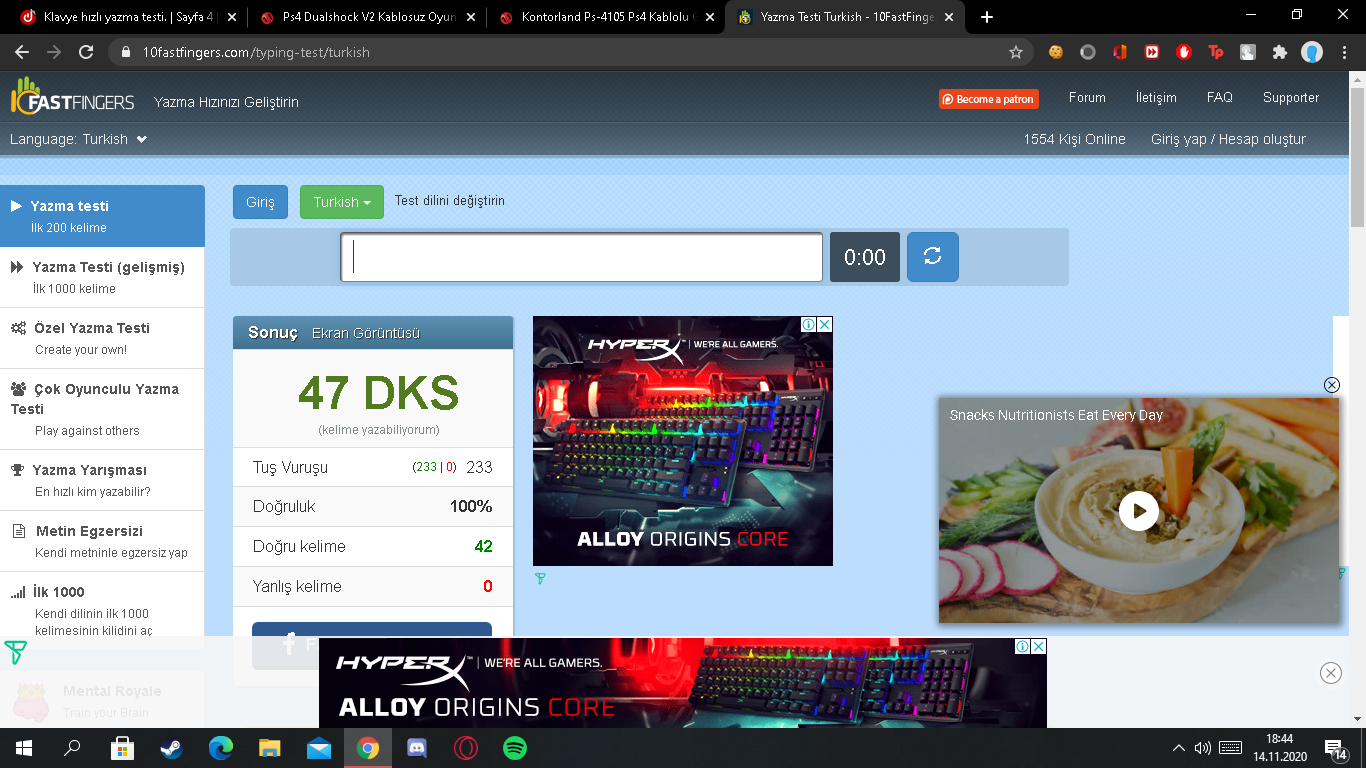Expand the Language: Turkish selector in the header
The image size is (1366, 768).
click(79, 139)
